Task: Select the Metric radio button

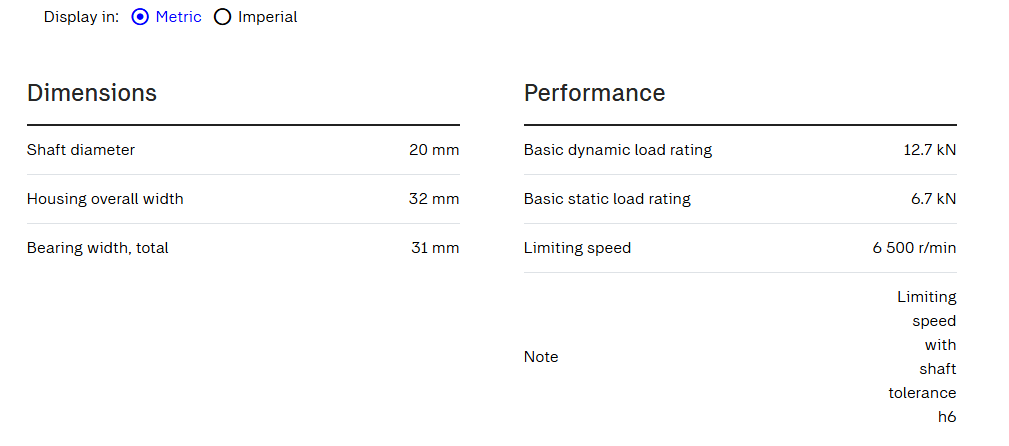Action: click(x=140, y=17)
